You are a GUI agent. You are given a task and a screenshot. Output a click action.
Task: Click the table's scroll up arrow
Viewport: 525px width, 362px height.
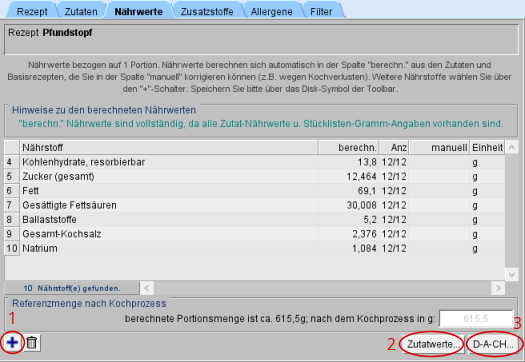coord(512,147)
